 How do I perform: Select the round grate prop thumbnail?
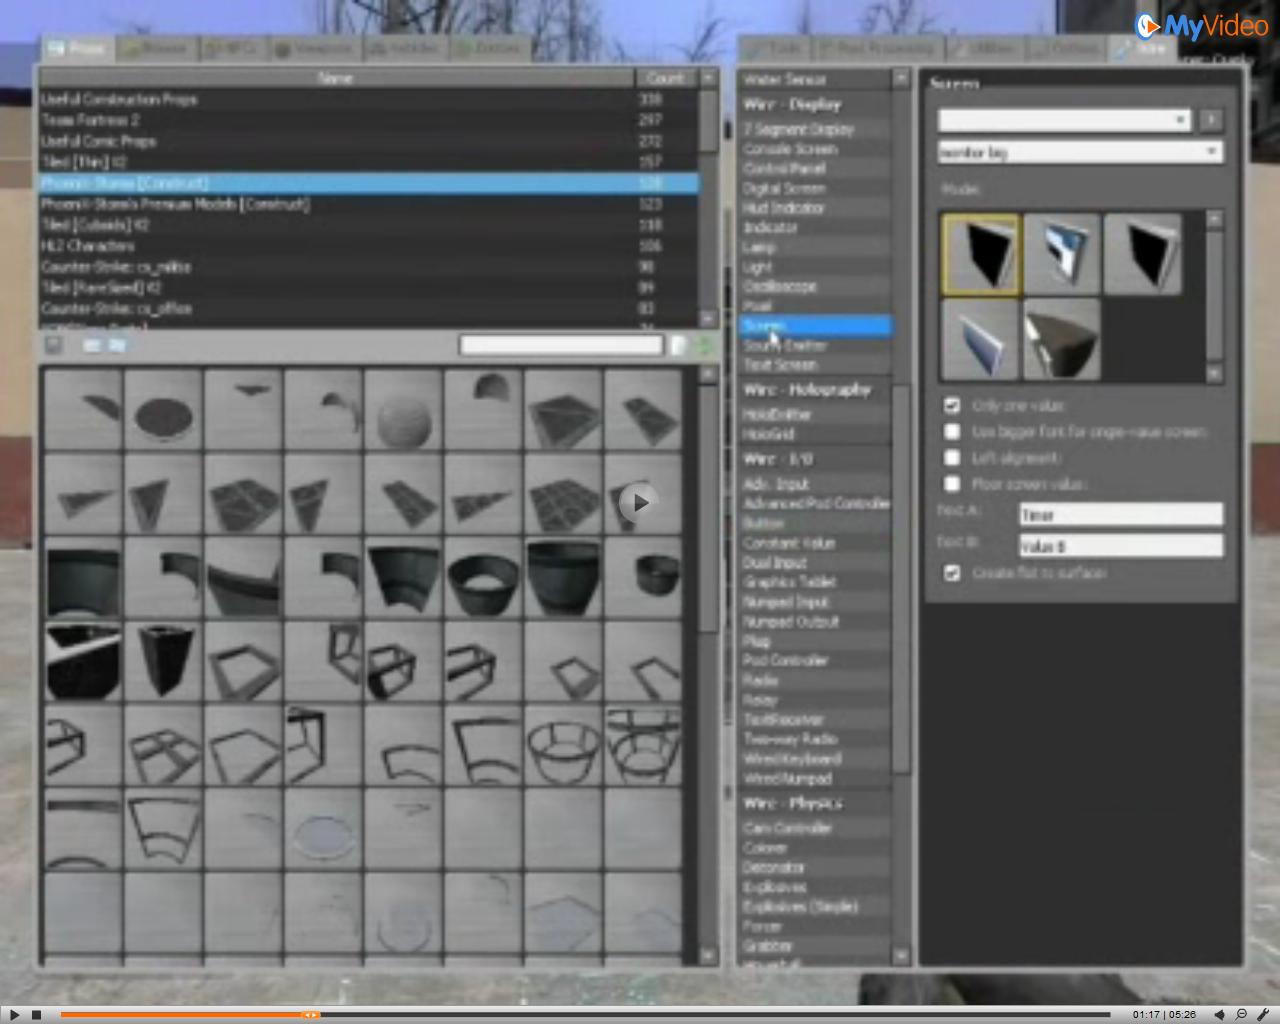point(163,410)
